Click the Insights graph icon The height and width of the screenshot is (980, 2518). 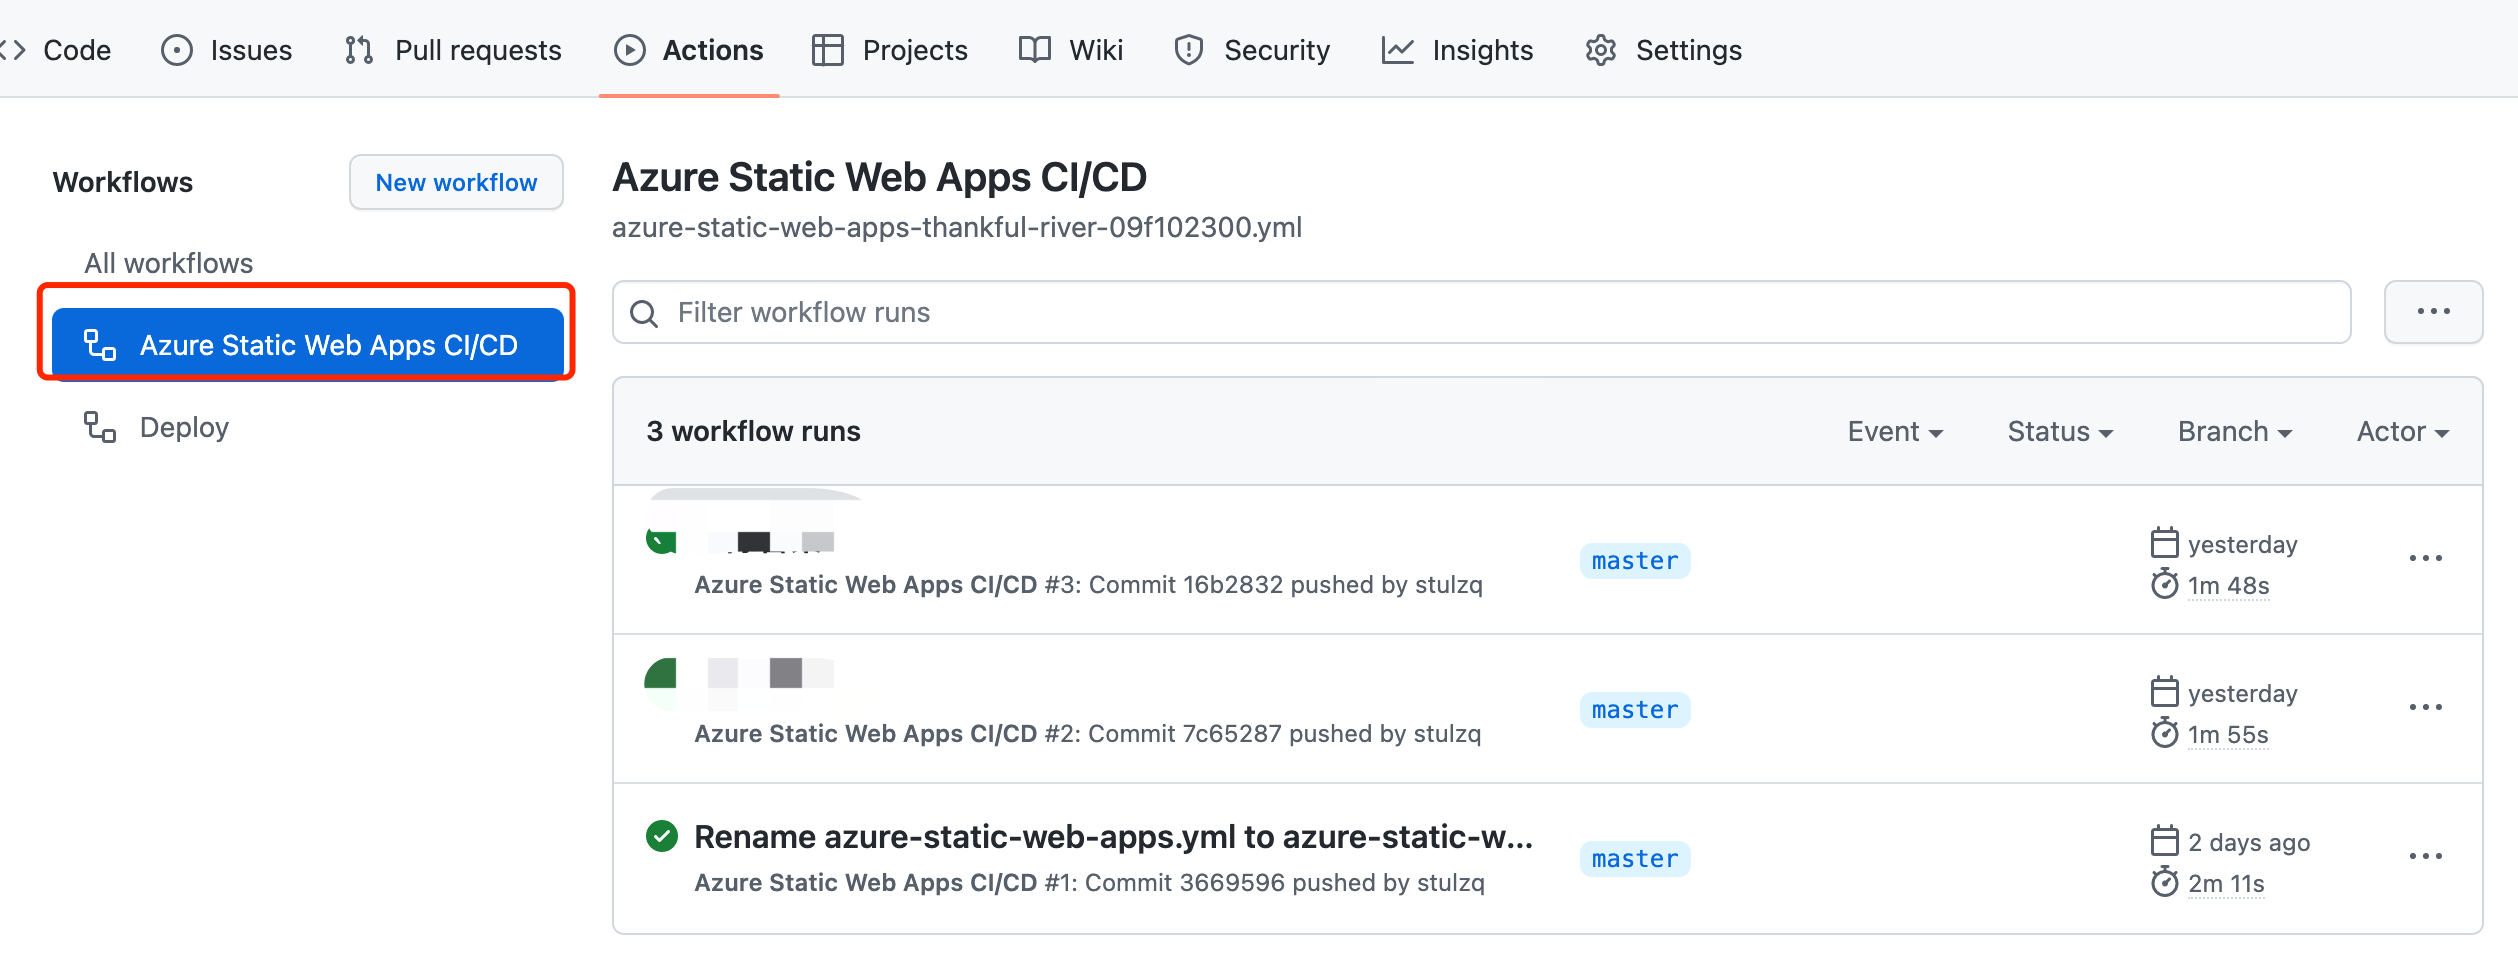pyautogui.click(x=1397, y=50)
